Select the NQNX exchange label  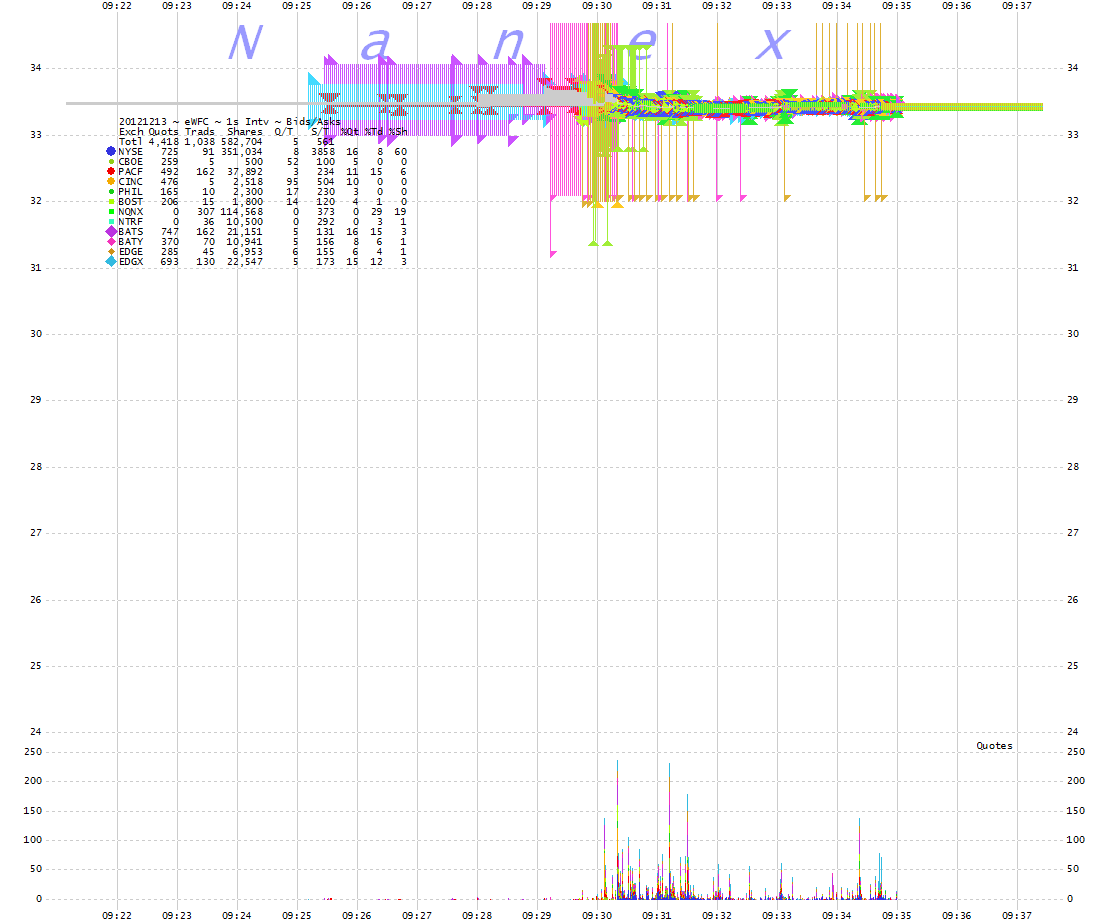[x=130, y=211]
